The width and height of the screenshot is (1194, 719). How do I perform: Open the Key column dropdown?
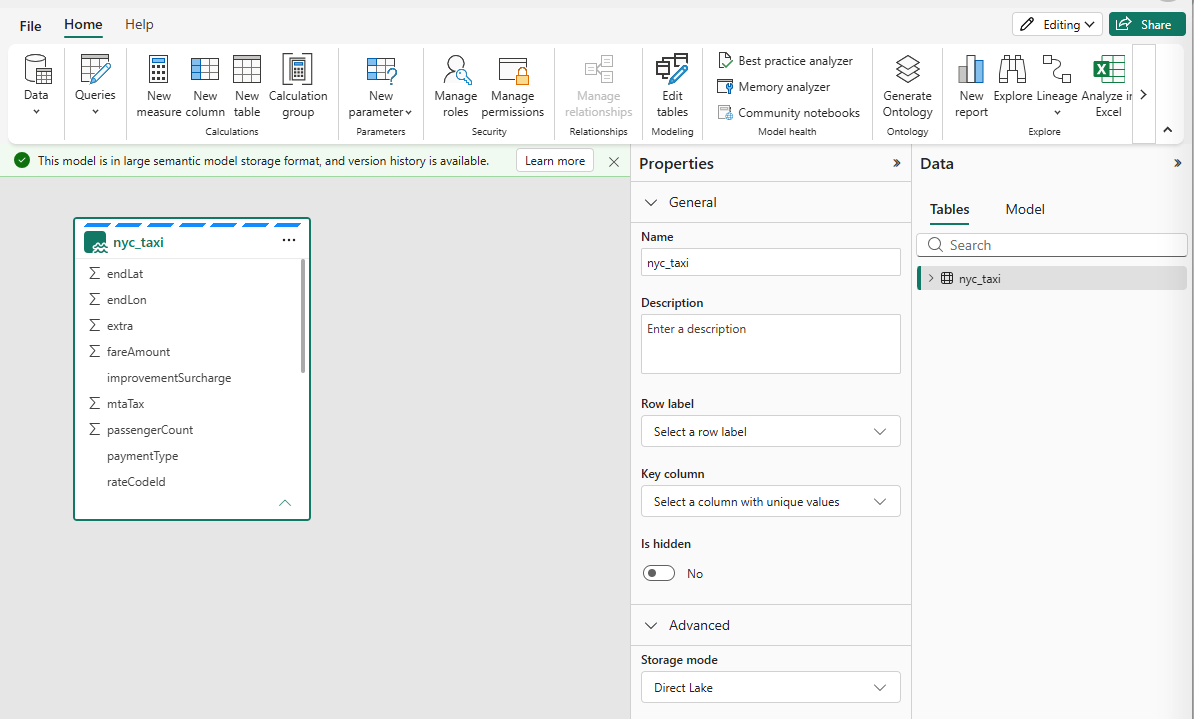point(771,502)
